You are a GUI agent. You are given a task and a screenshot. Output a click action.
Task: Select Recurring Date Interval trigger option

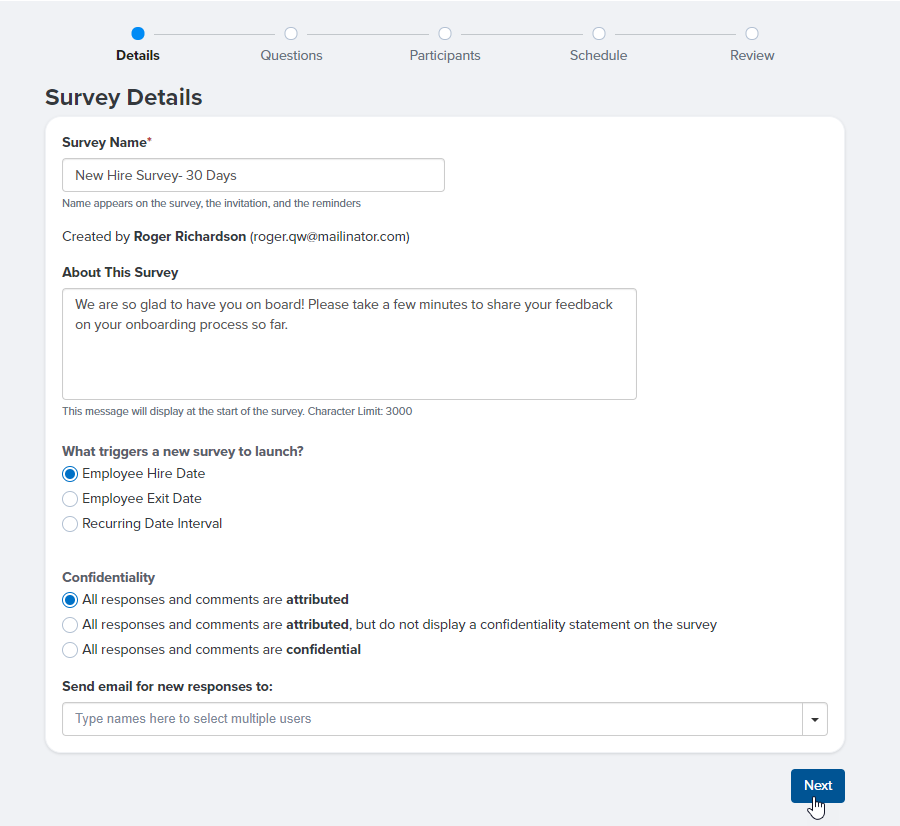pos(69,523)
